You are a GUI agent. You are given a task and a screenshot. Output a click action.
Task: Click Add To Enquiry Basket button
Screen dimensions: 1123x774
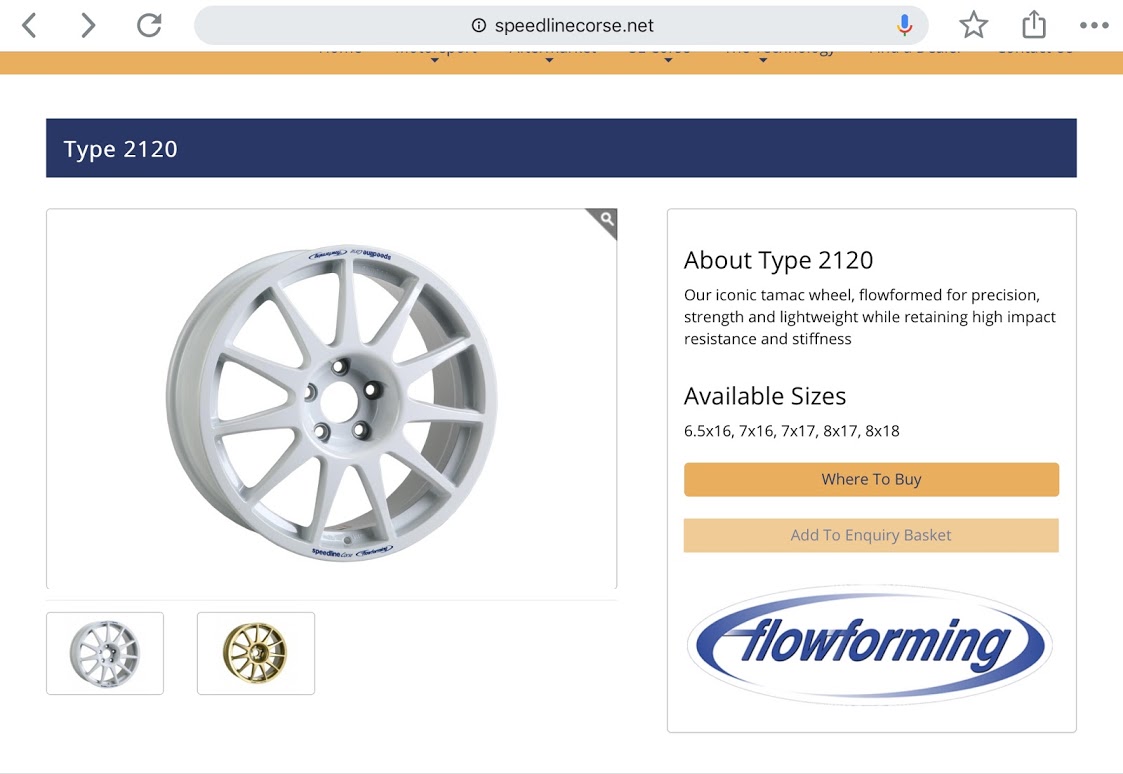(x=871, y=535)
